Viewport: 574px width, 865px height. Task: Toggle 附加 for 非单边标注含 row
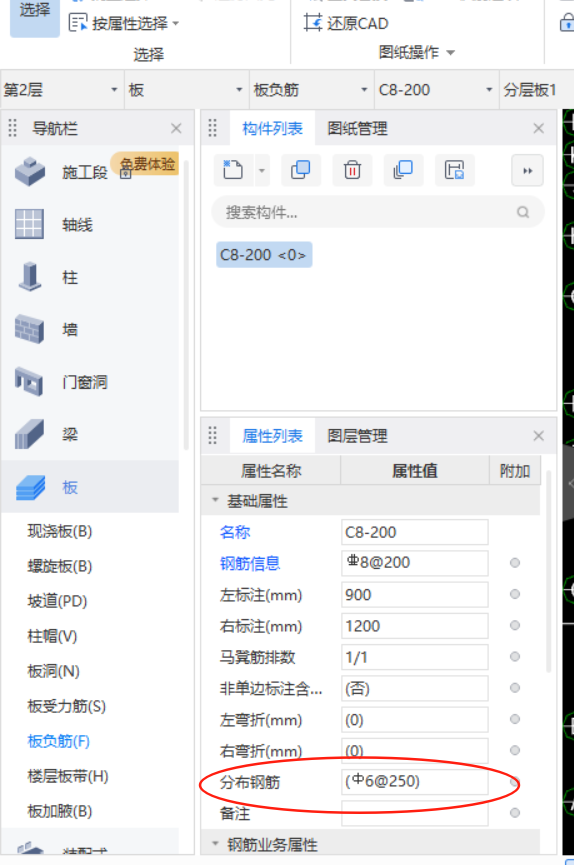[515, 688]
